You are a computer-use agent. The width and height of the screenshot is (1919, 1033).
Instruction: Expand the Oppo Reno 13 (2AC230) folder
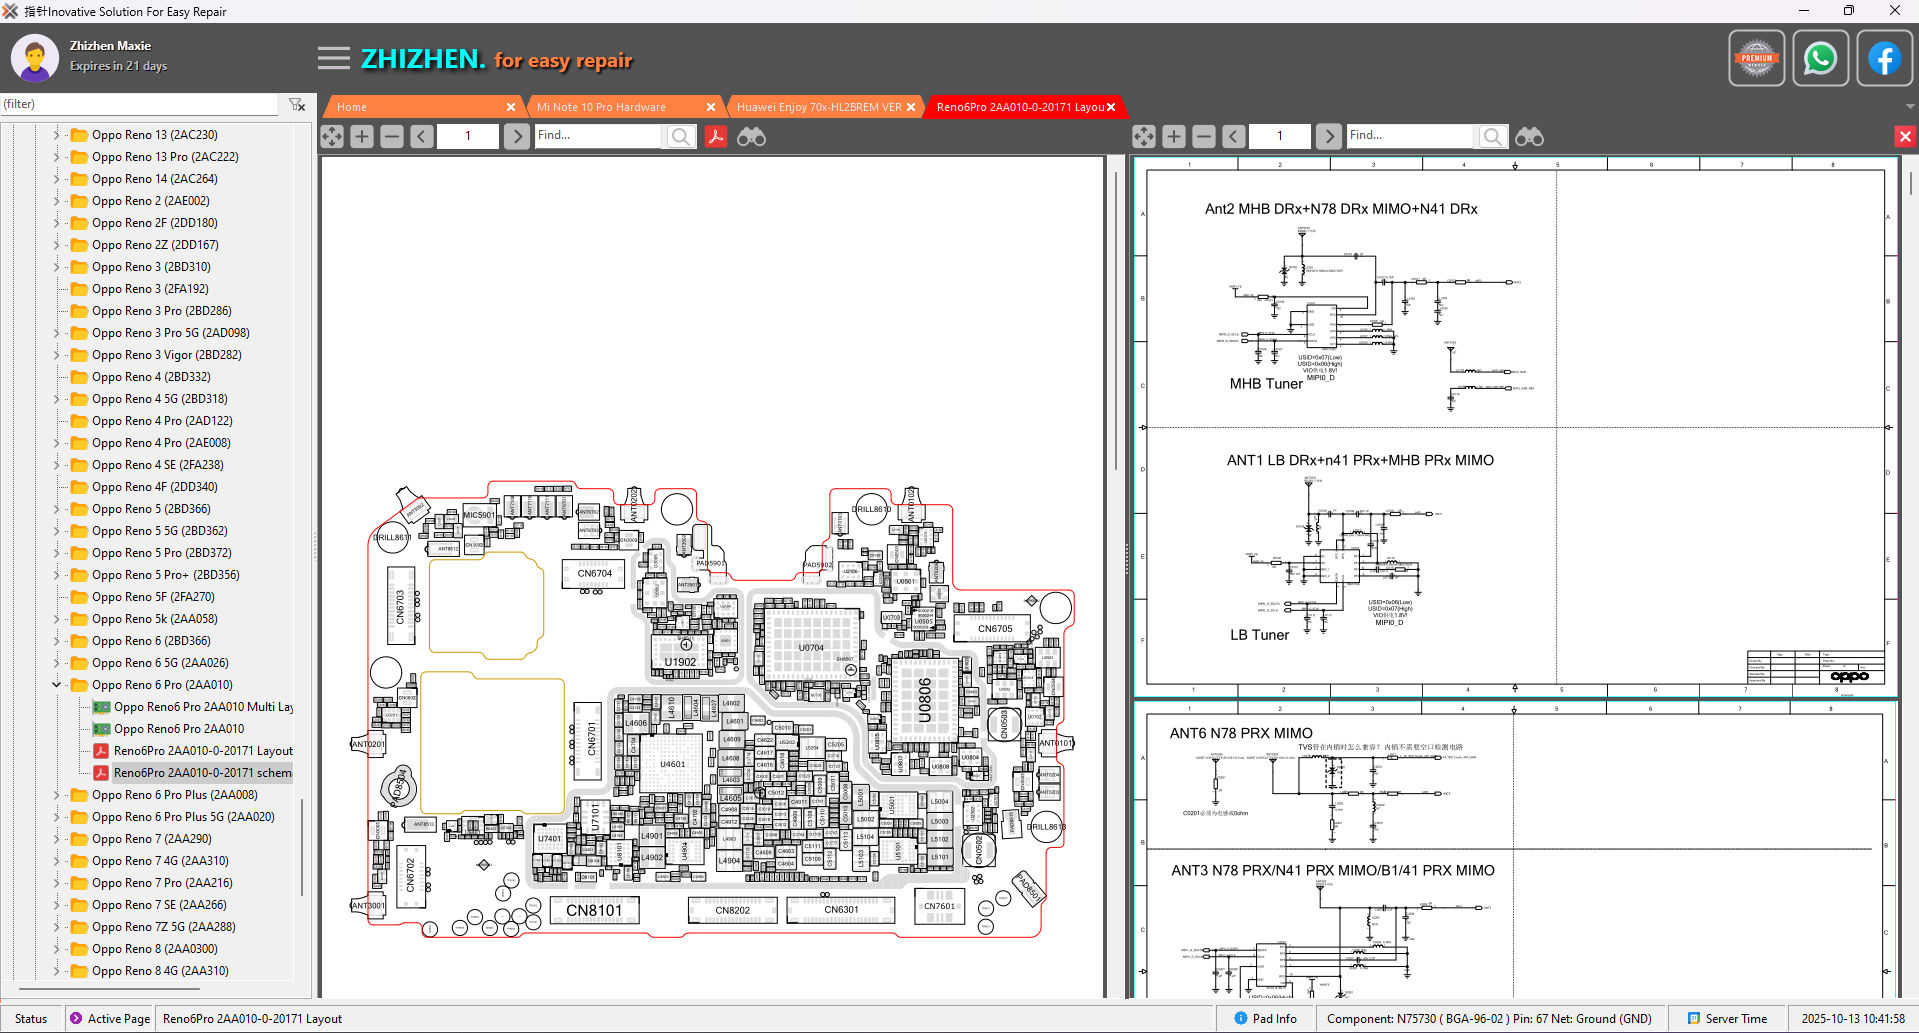(x=56, y=135)
